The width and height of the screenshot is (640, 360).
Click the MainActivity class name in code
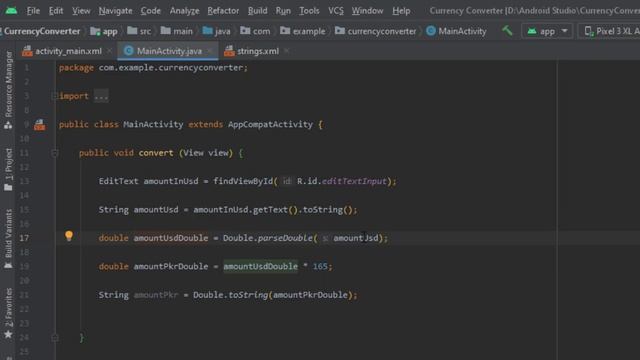click(153, 124)
